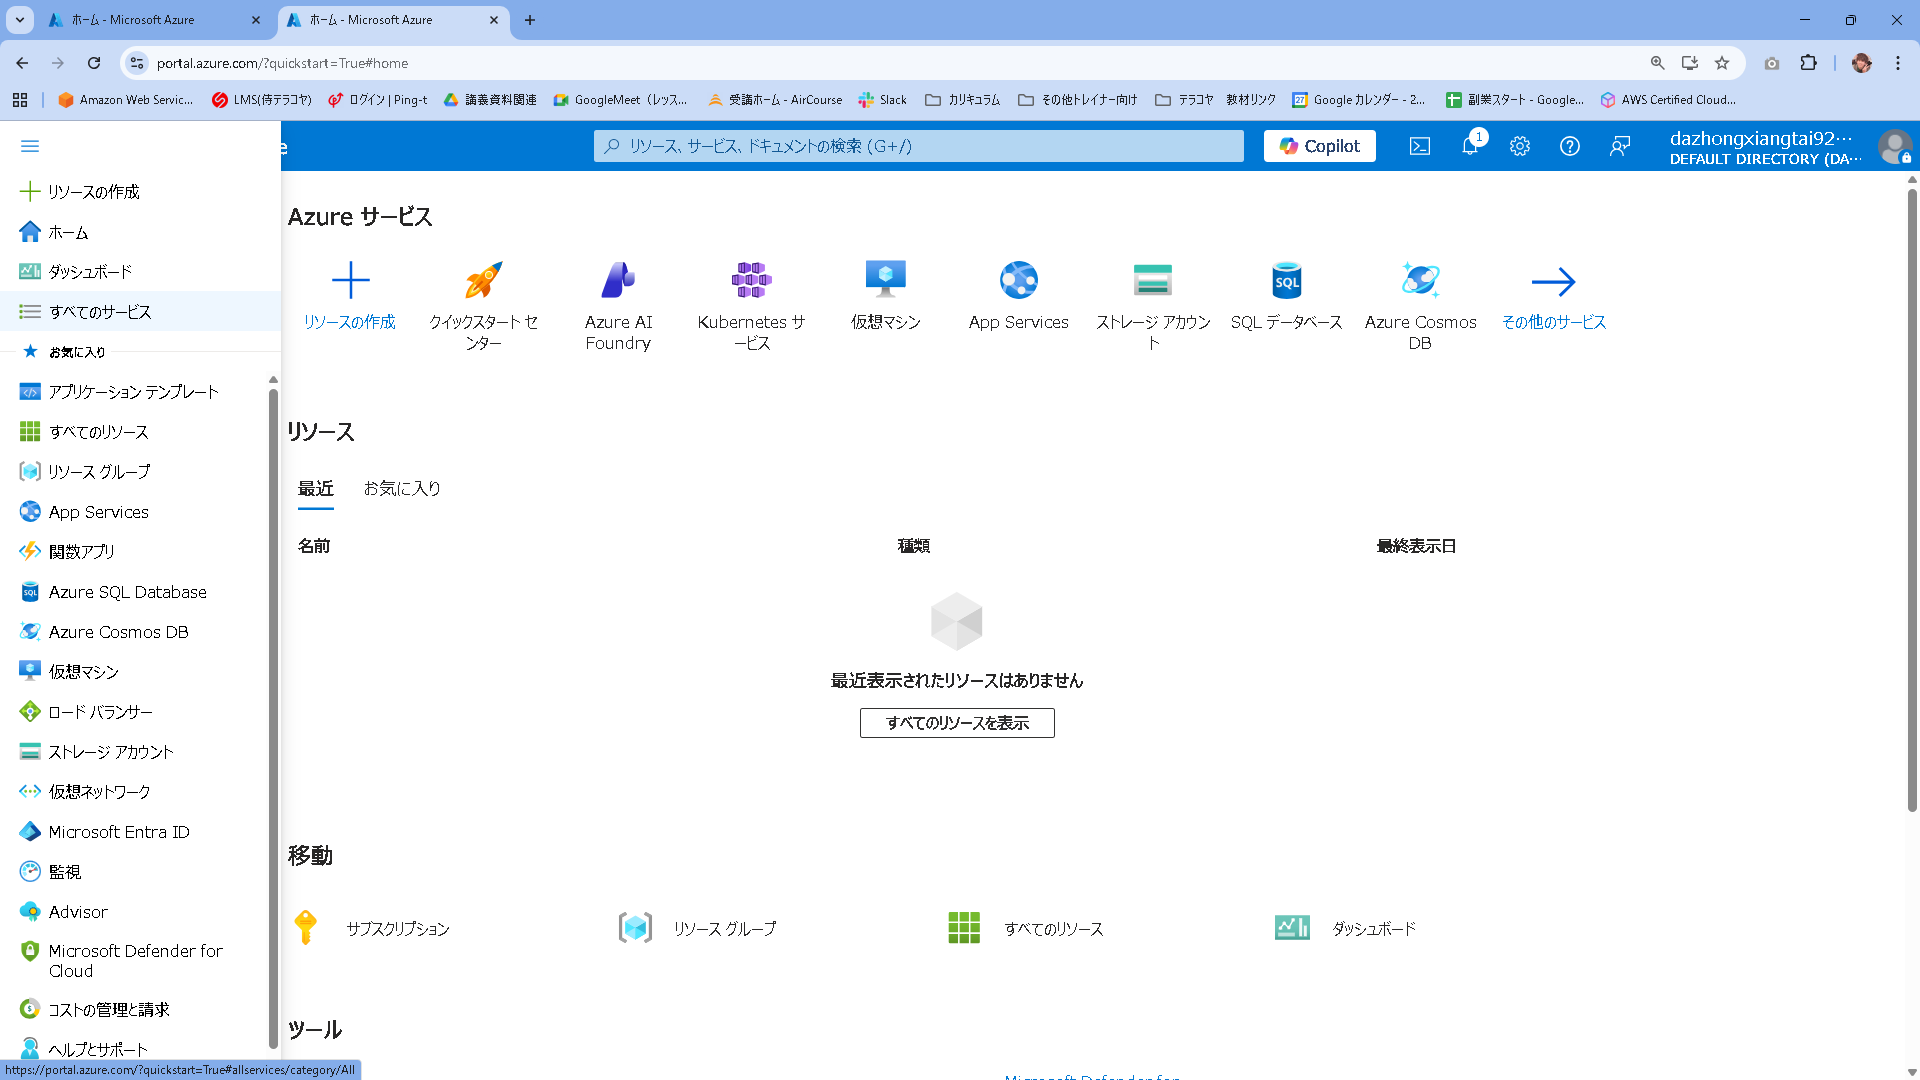Click the すべてのリソースを表示 button
Screen dimensions: 1920x1080
956,723
